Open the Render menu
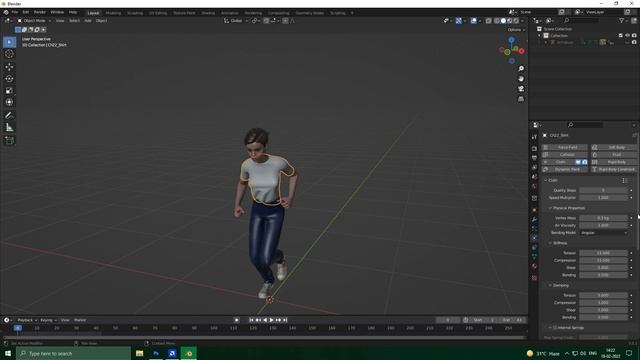The image size is (640, 360). [40, 12]
